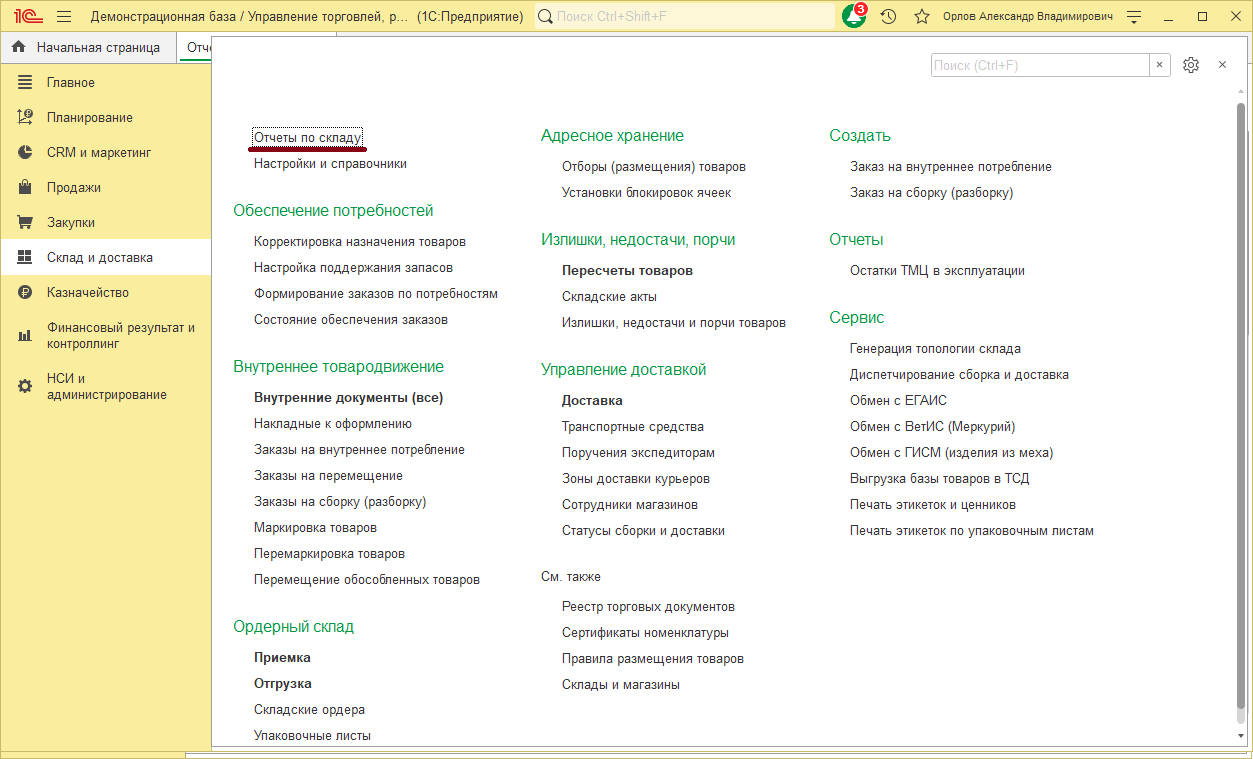Open Отчеты по складу link
The width and height of the screenshot is (1253, 759).
(308, 137)
